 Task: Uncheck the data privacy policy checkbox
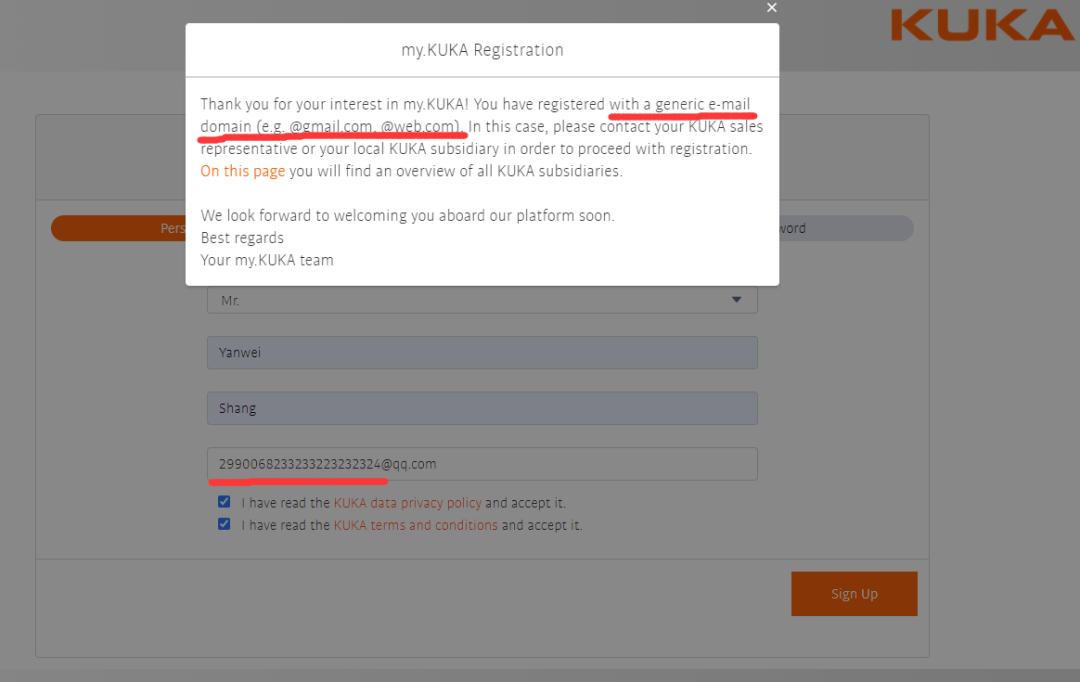pos(224,502)
